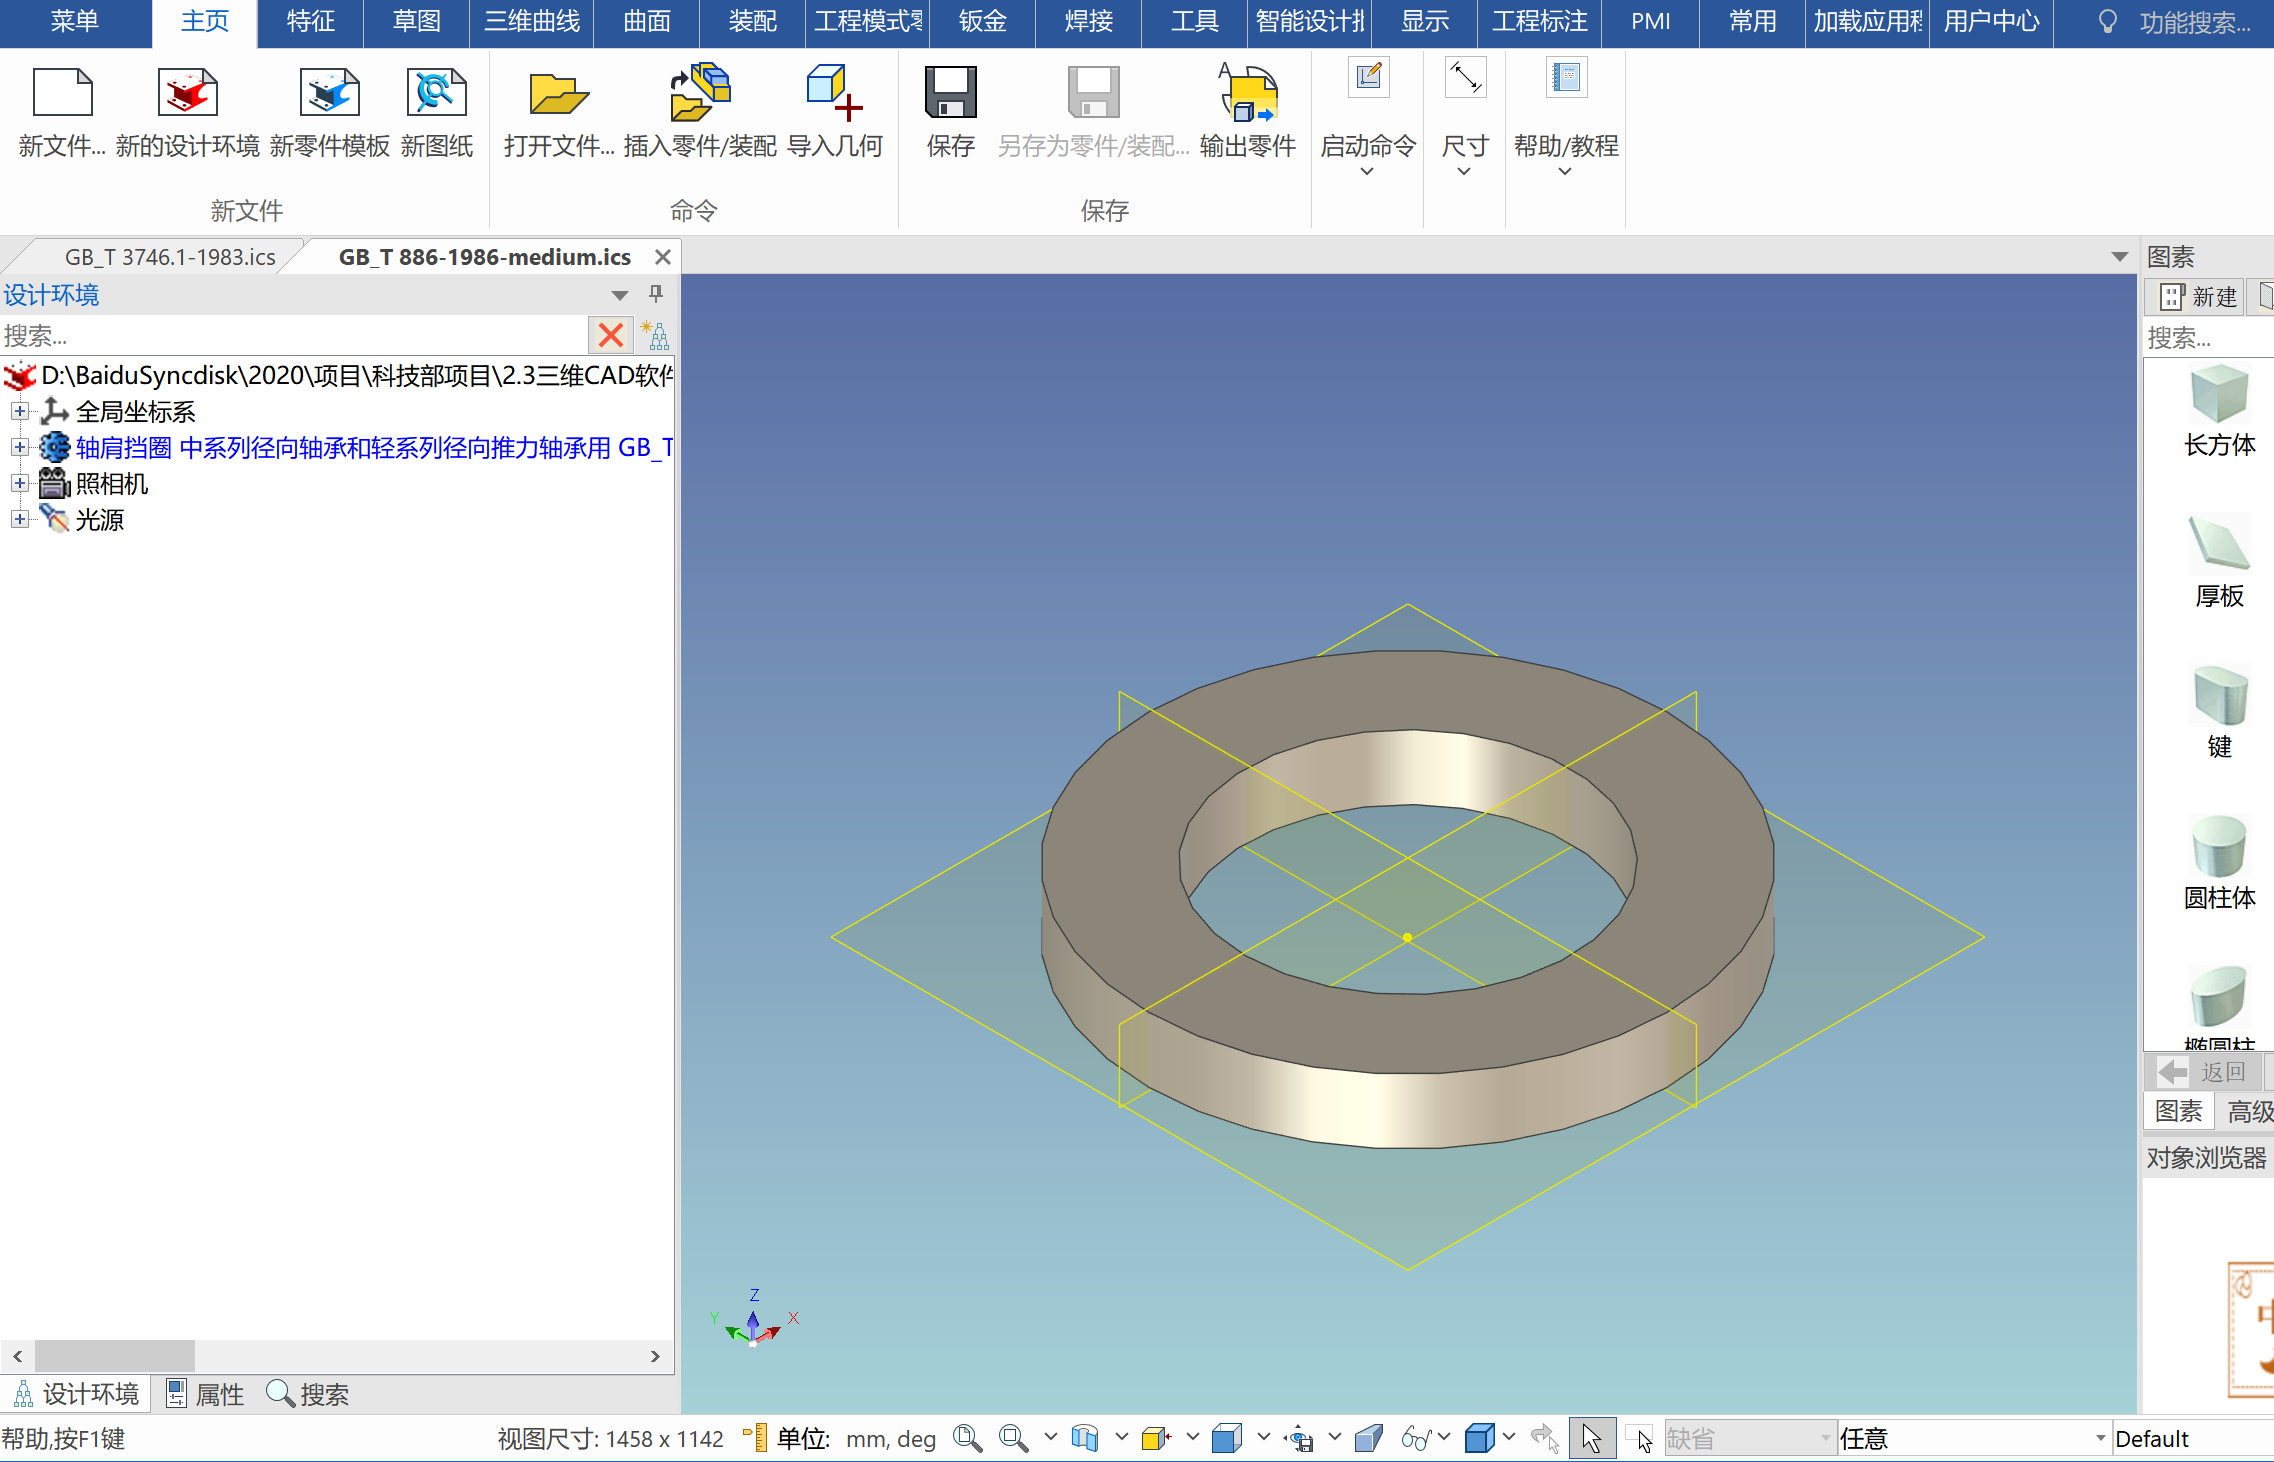Switch to the 工具 ribbon tab

coord(1194,22)
